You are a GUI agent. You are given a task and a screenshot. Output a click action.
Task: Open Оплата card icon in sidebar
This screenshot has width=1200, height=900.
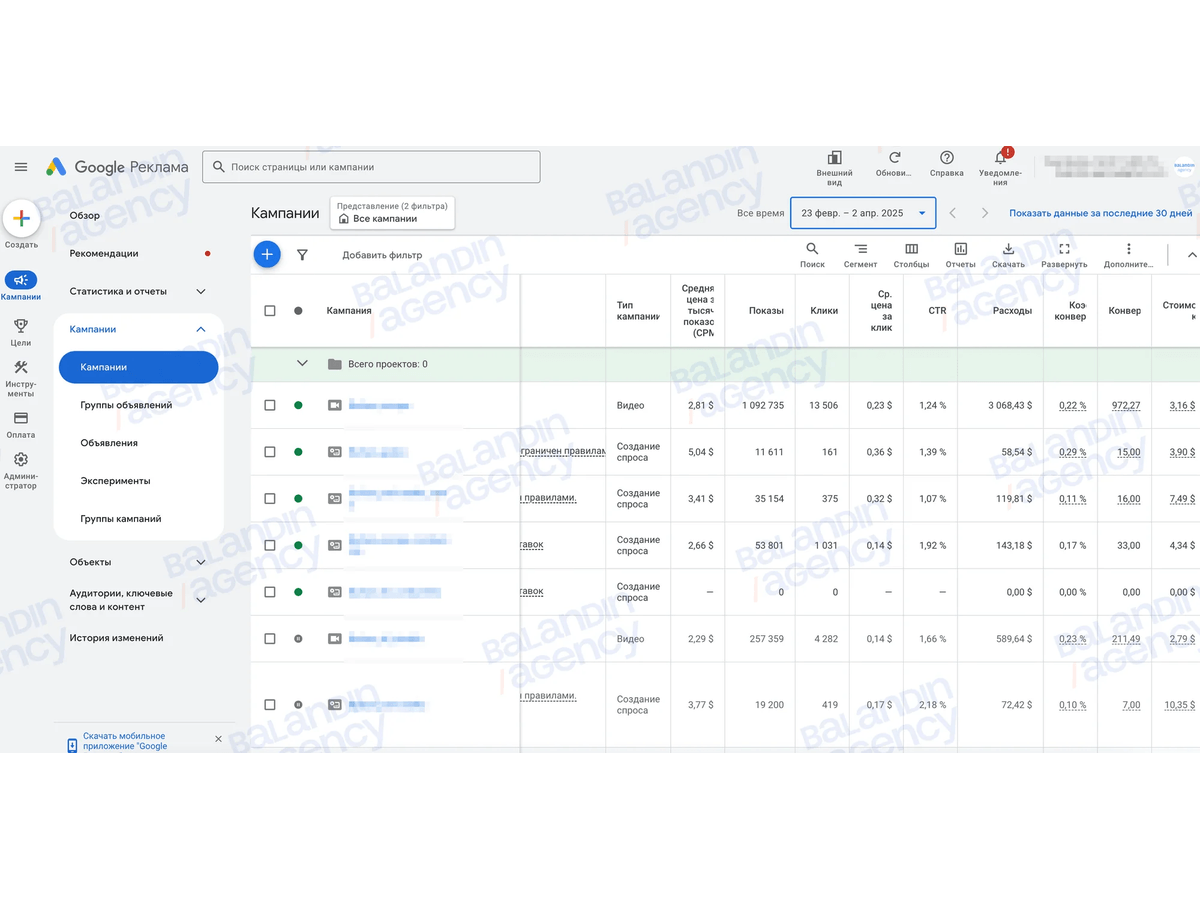click(21, 417)
